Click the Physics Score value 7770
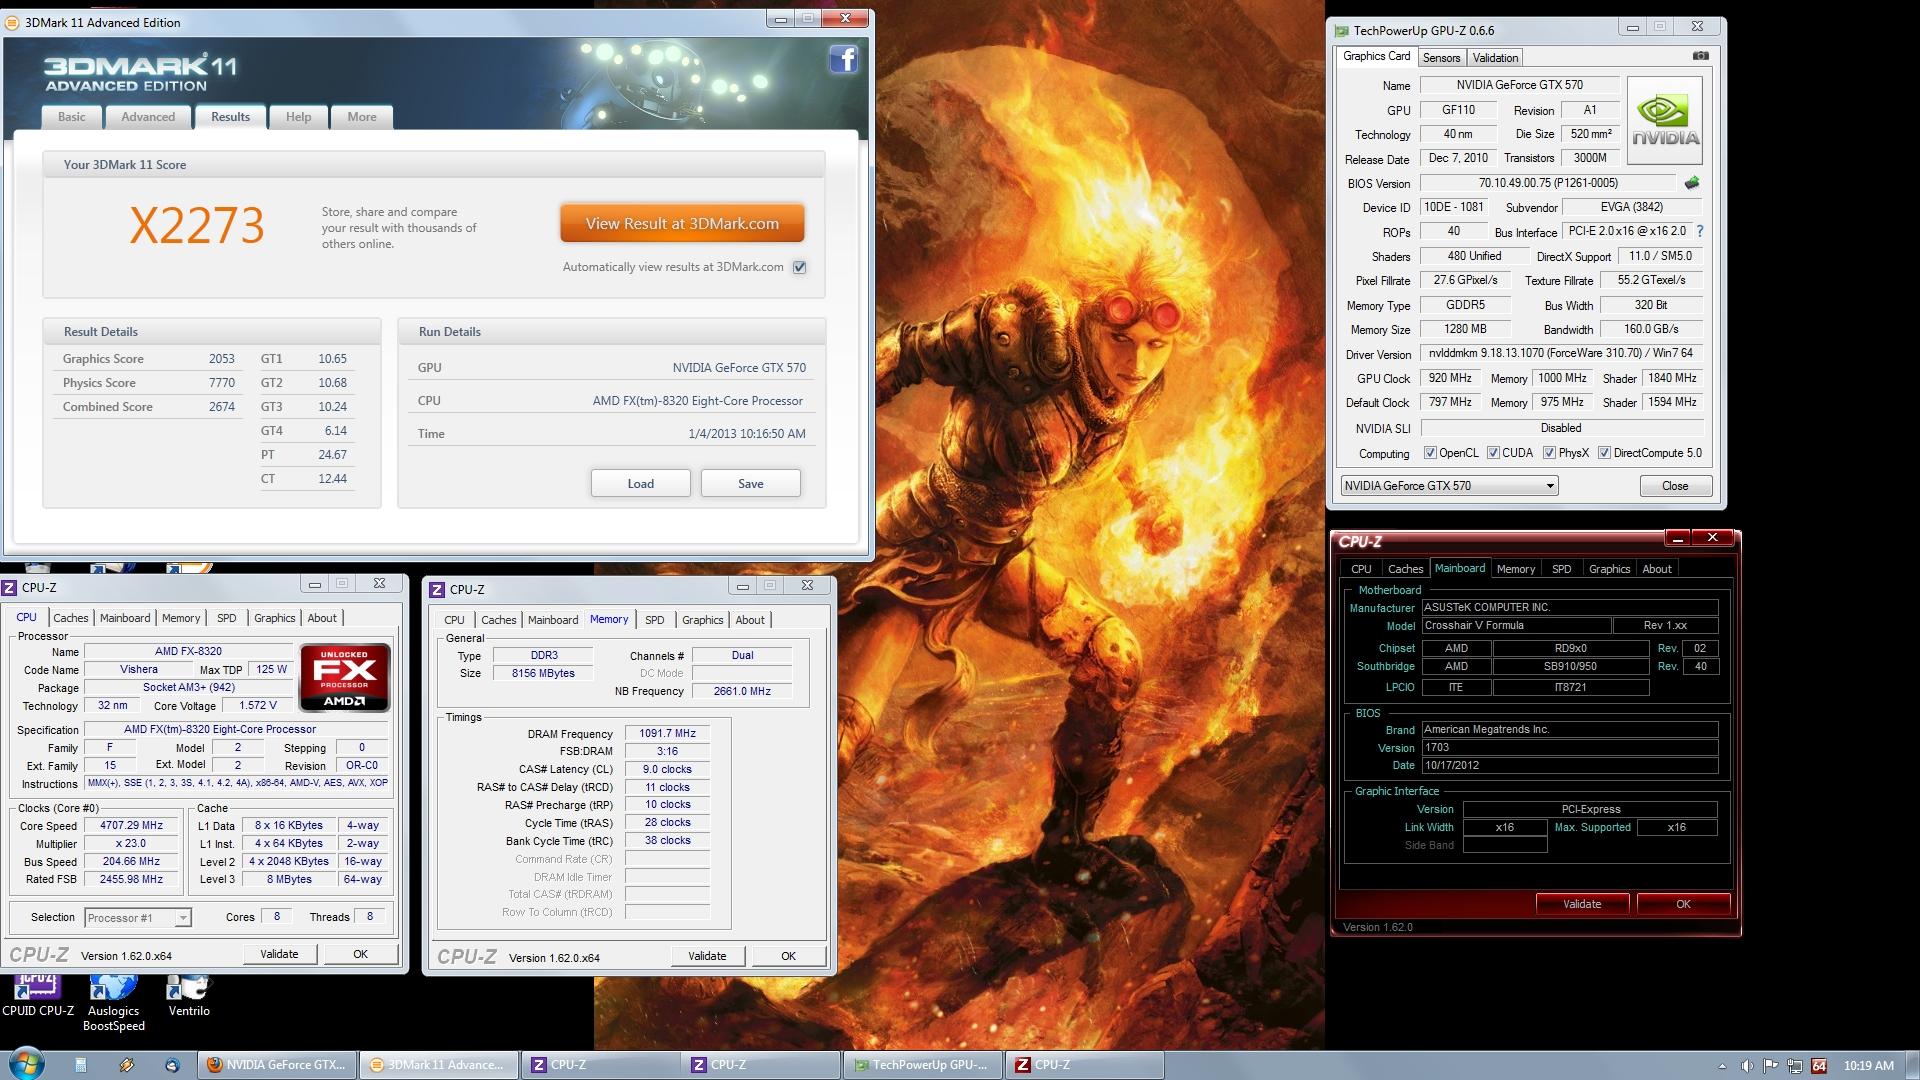 (x=222, y=383)
